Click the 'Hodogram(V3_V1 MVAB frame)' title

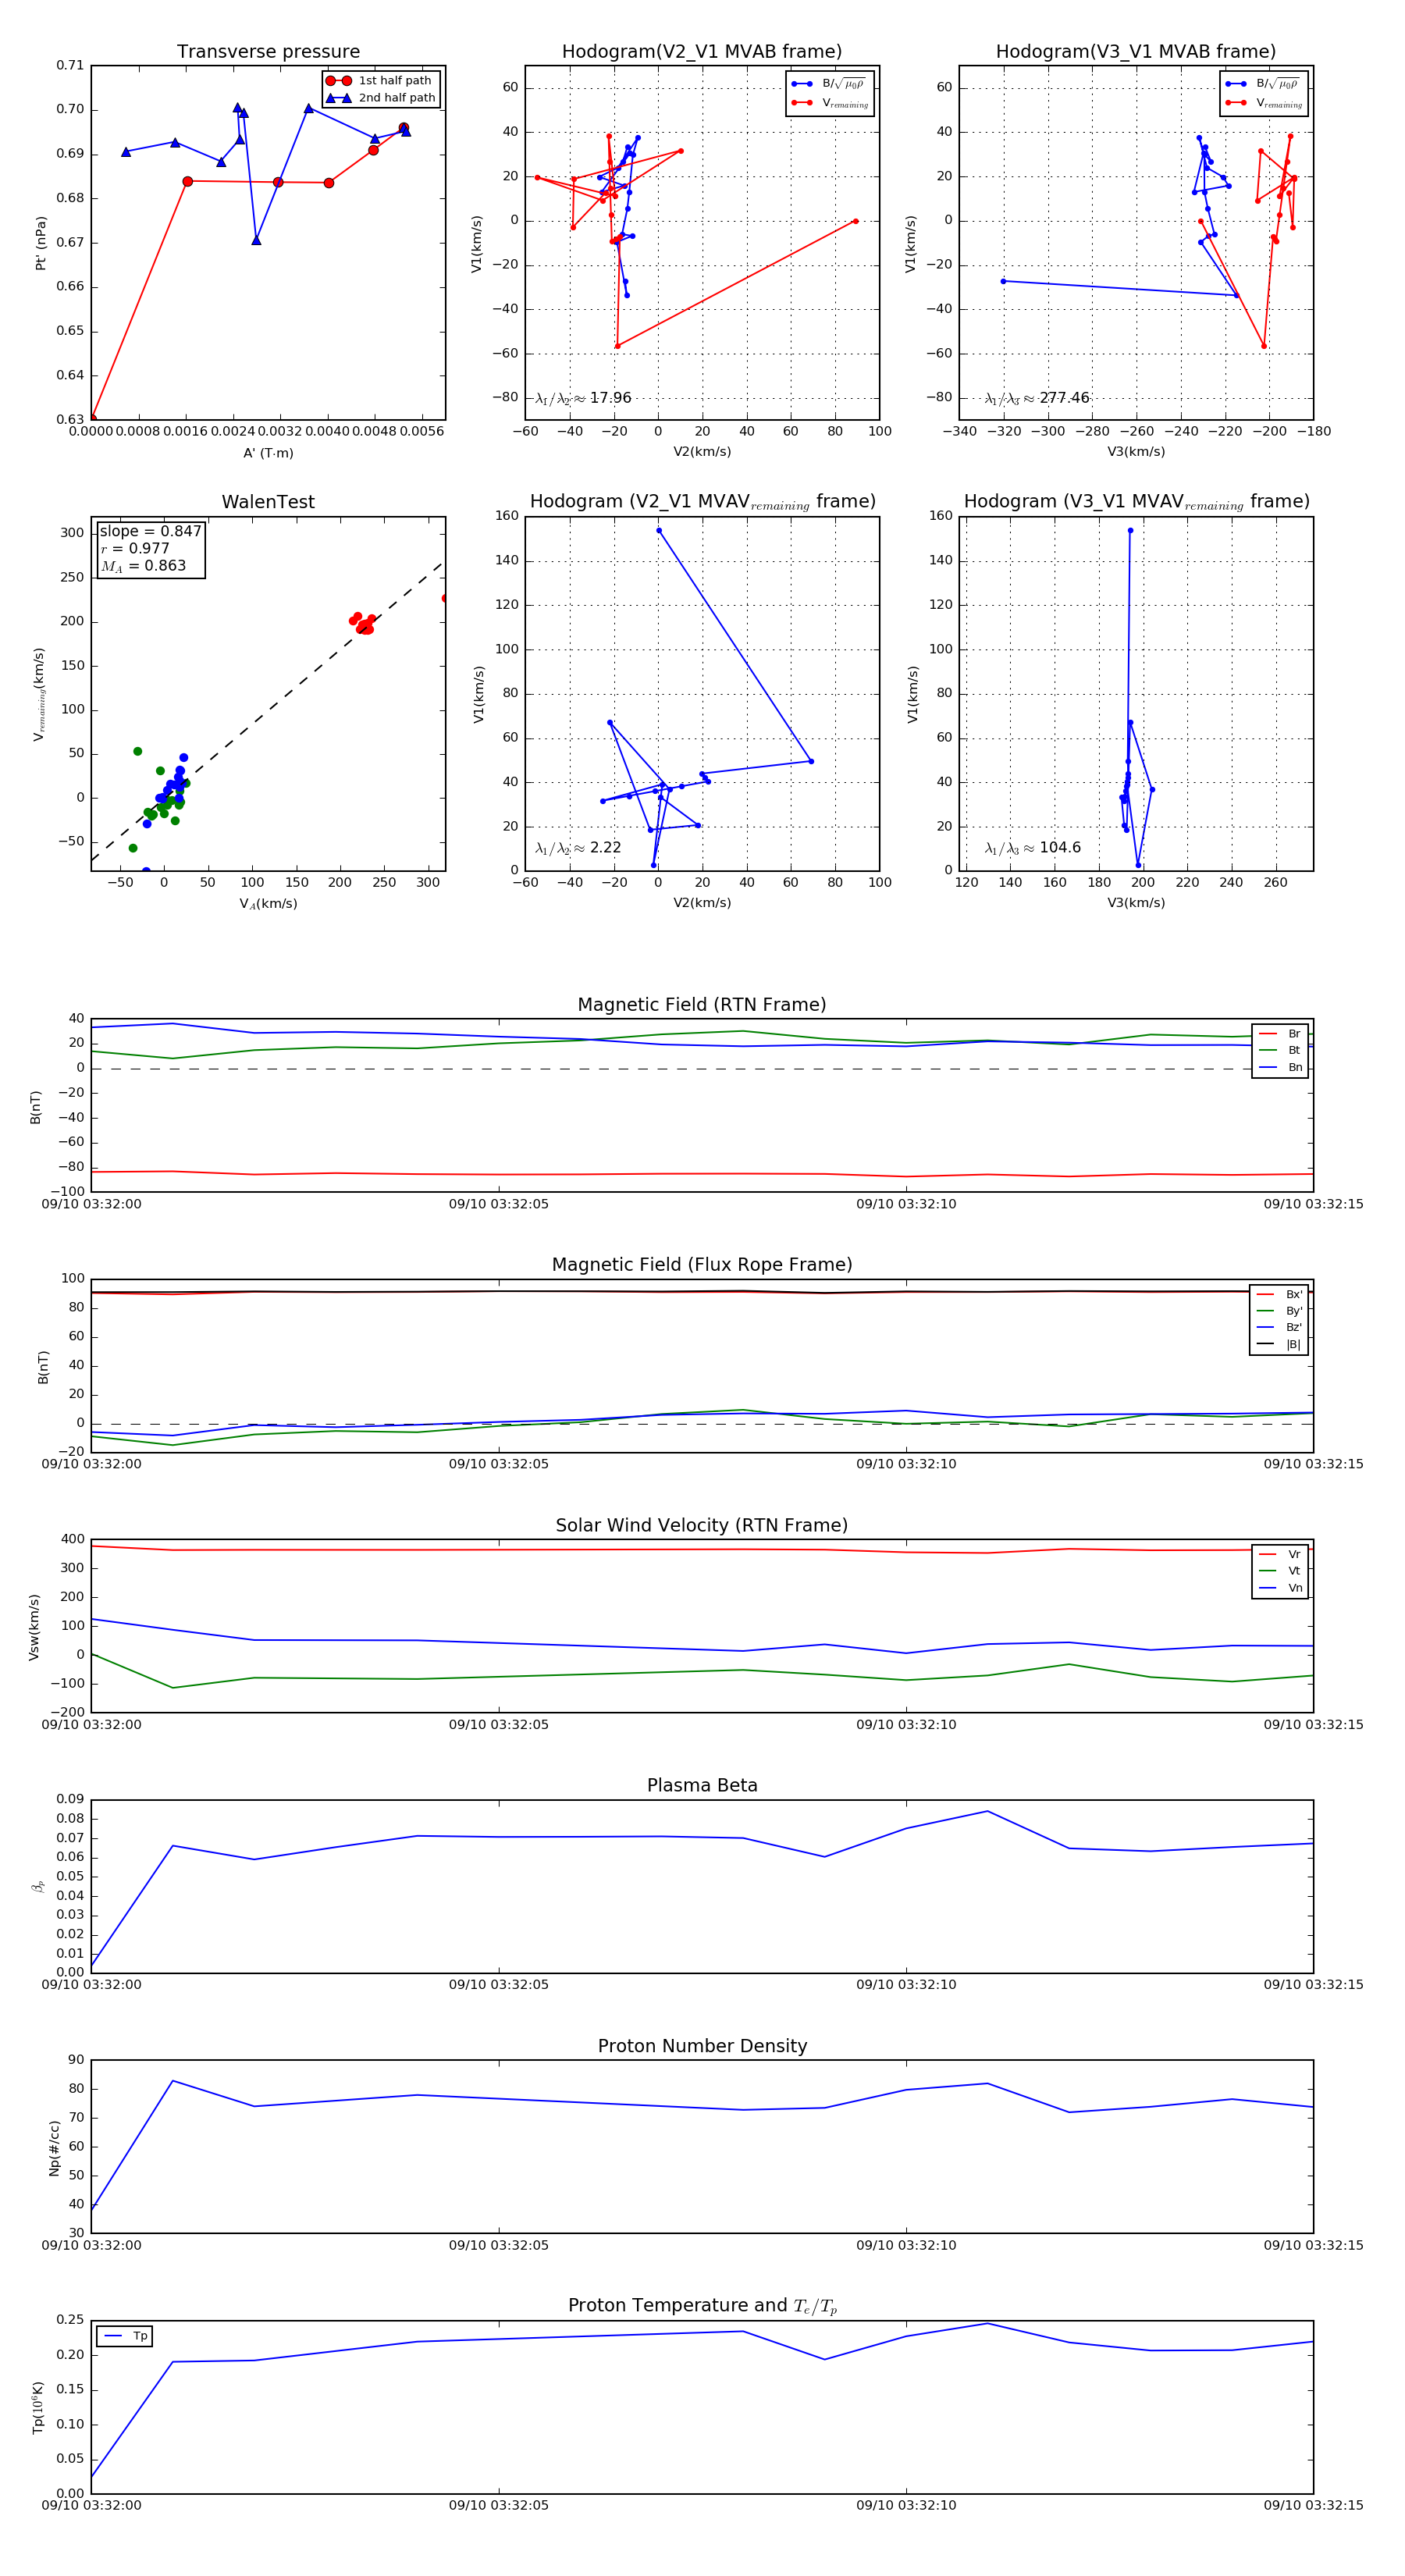[x=1136, y=52]
